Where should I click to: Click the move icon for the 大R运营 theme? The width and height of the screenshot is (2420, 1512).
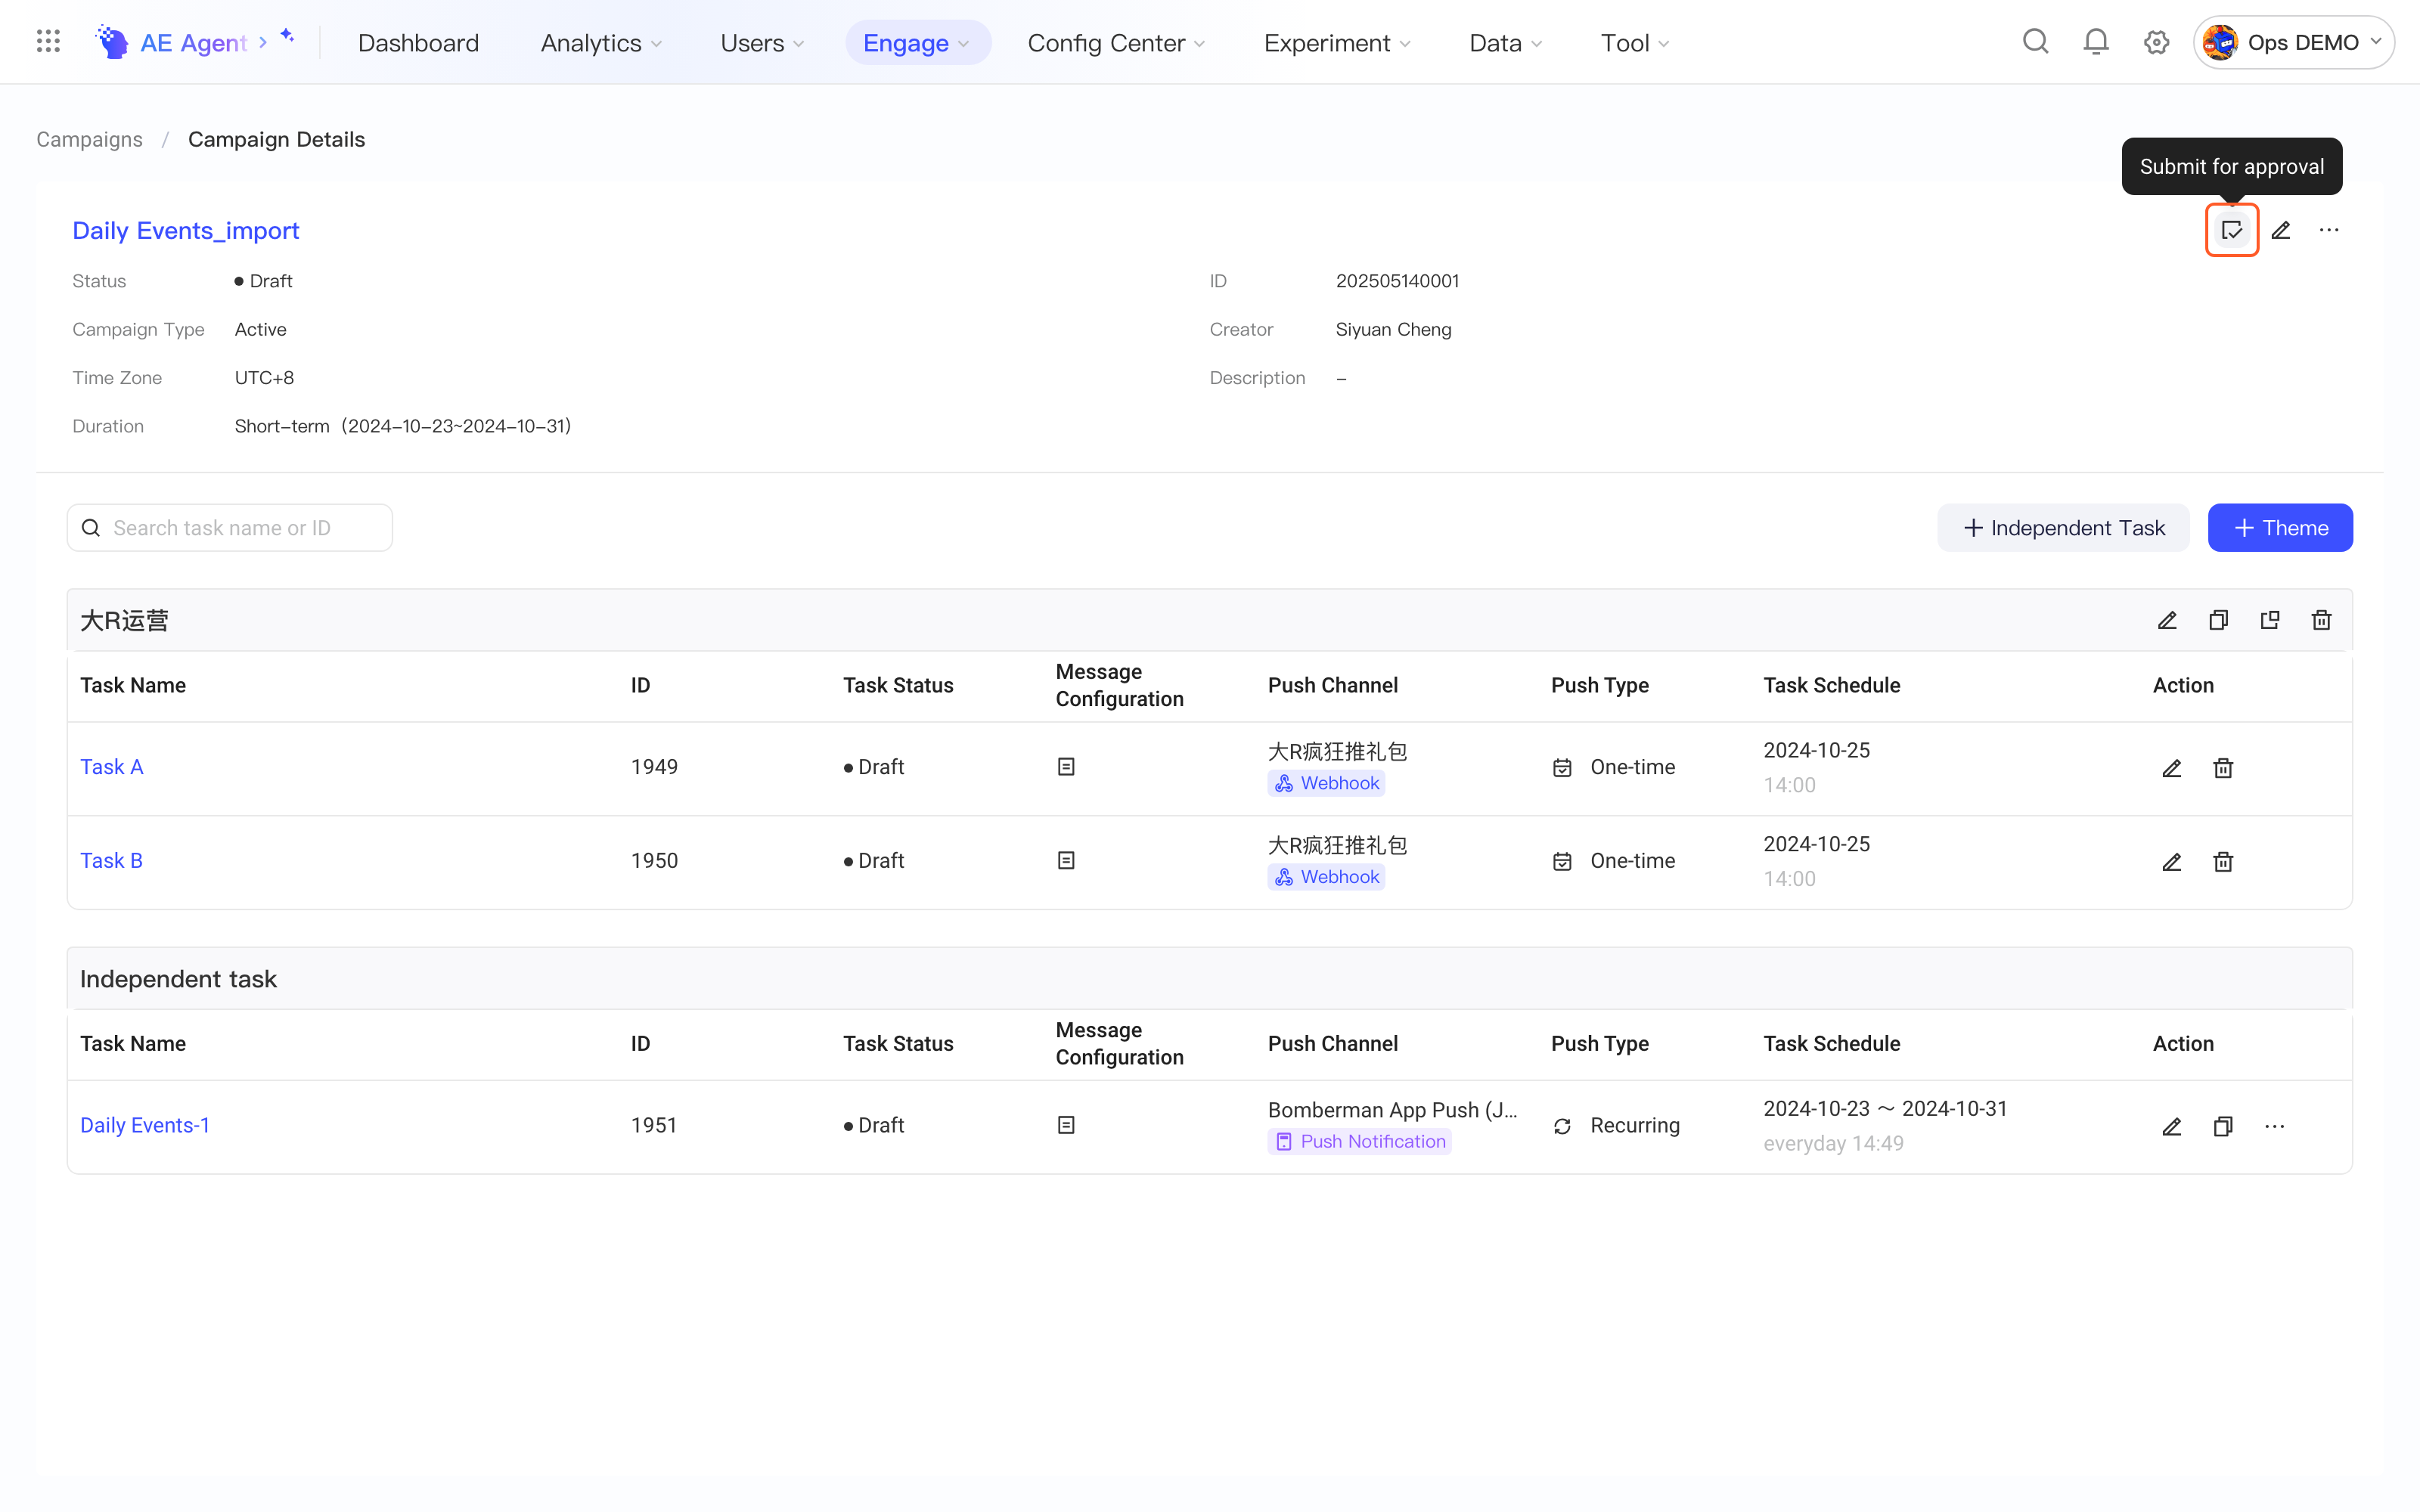tap(2270, 620)
